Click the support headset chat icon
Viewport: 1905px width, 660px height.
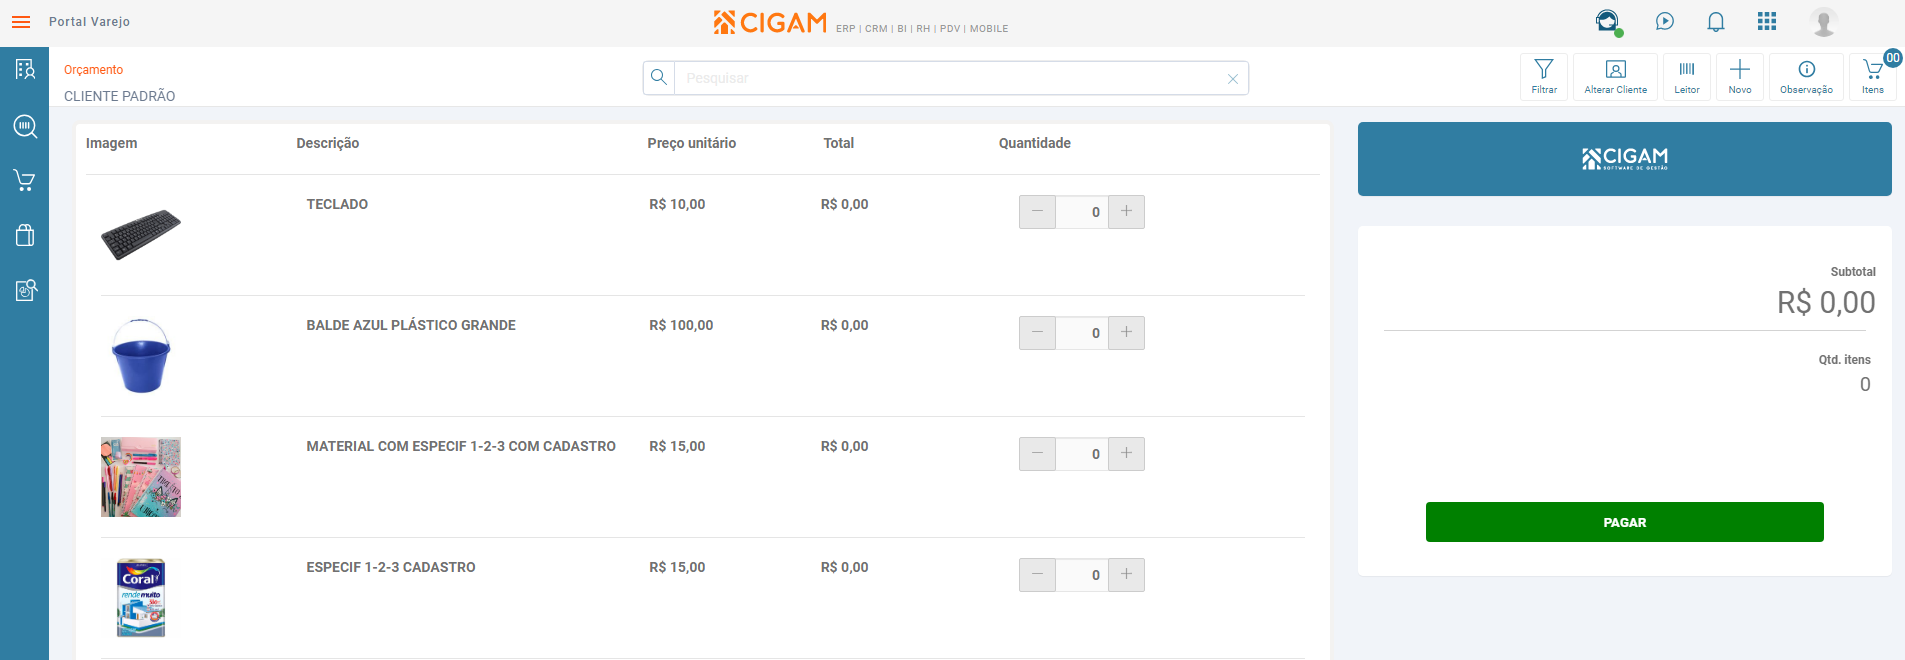pos(1607,22)
